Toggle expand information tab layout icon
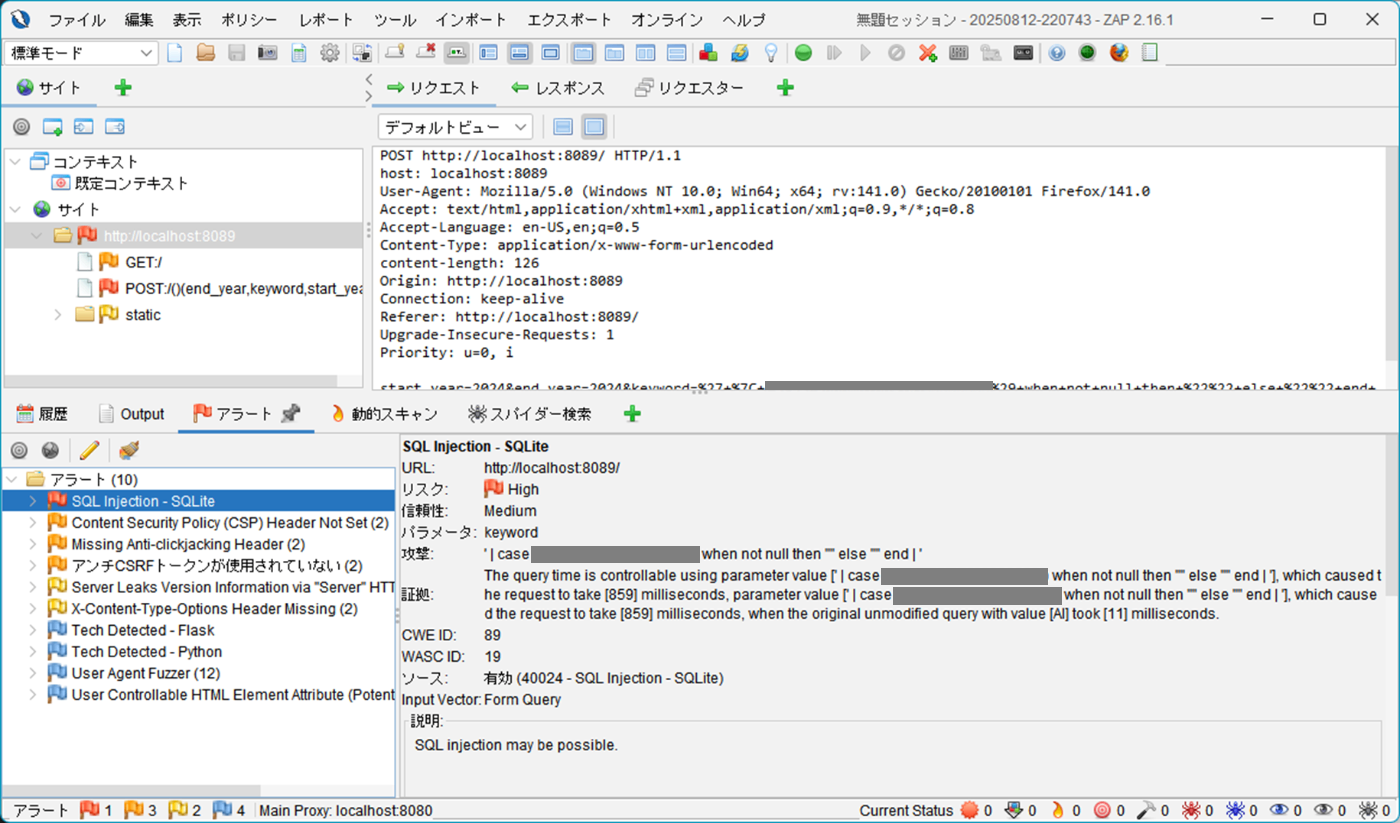 coord(519,53)
